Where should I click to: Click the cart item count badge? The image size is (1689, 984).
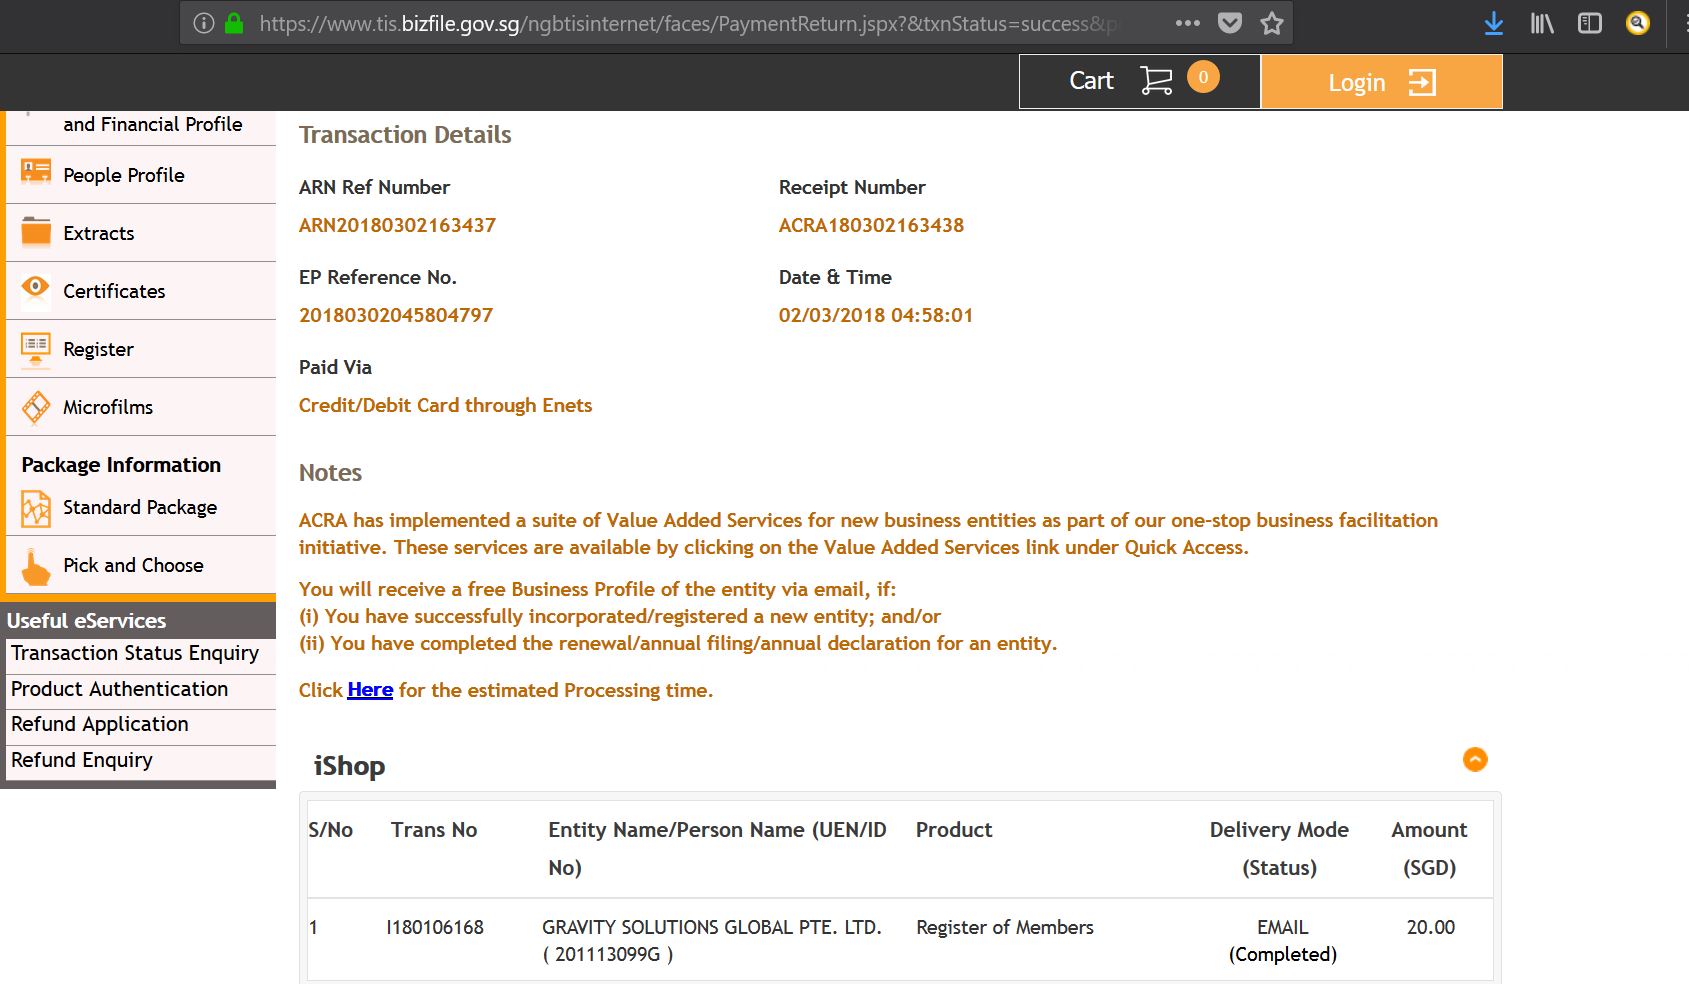[x=1203, y=77]
